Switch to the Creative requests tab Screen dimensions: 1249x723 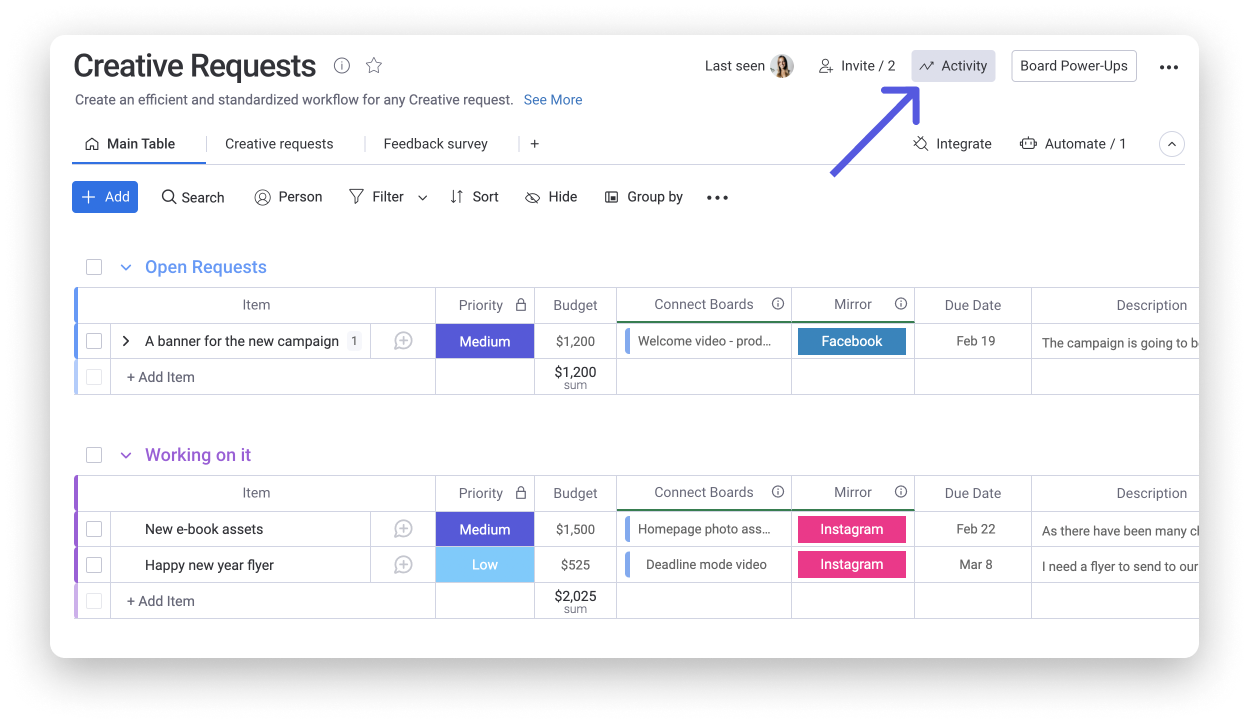click(x=279, y=144)
